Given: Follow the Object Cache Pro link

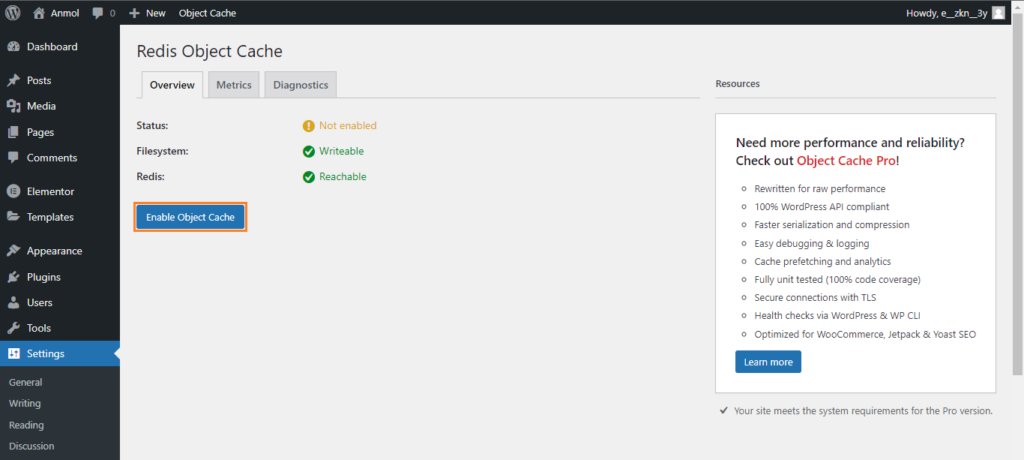Looking at the screenshot, I should click(x=846, y=161).
